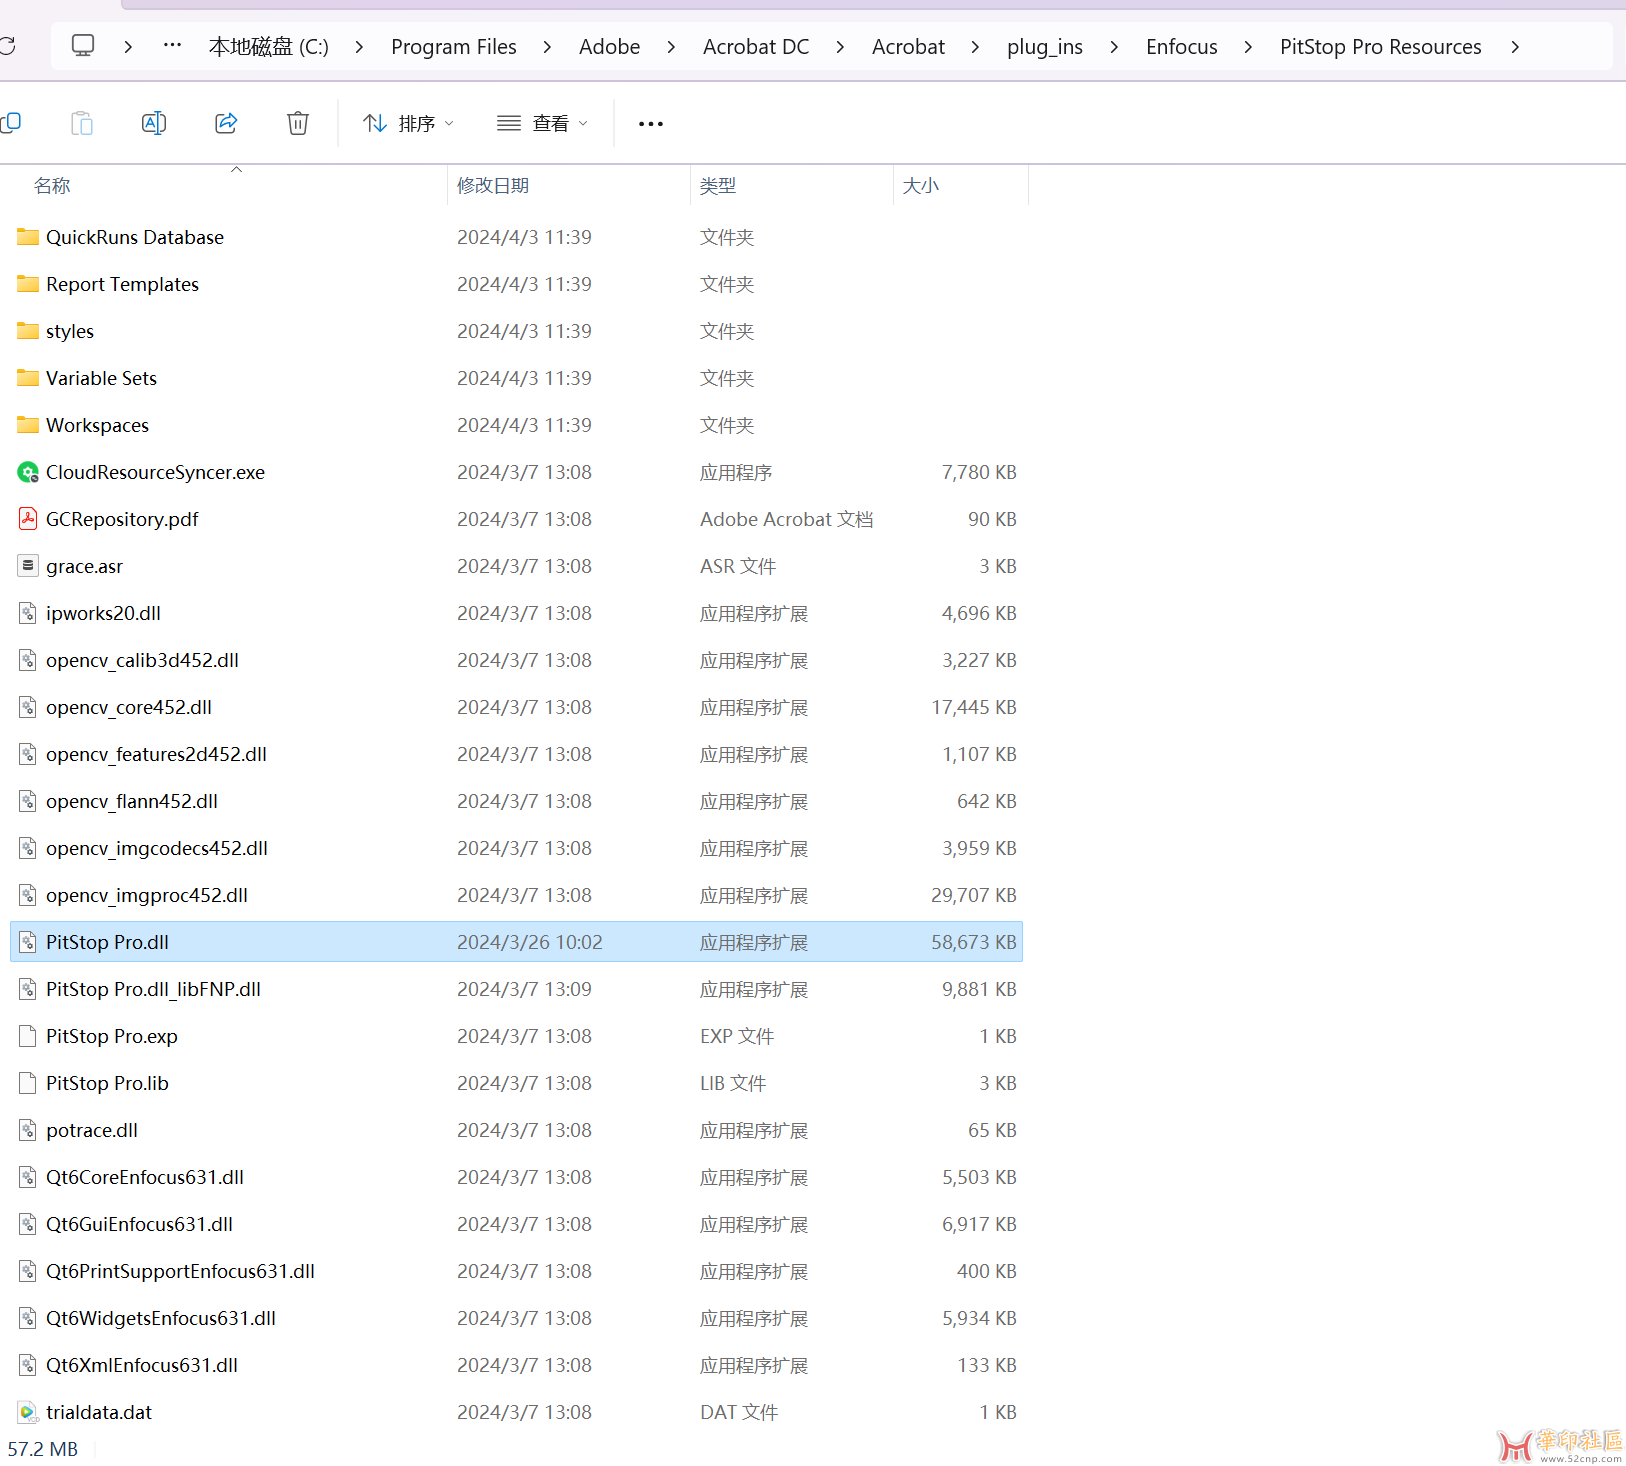This screenshot has height=1466, width=1626.
Task: Click the QuickRuns Database folder icon
Action: (28, 237)
